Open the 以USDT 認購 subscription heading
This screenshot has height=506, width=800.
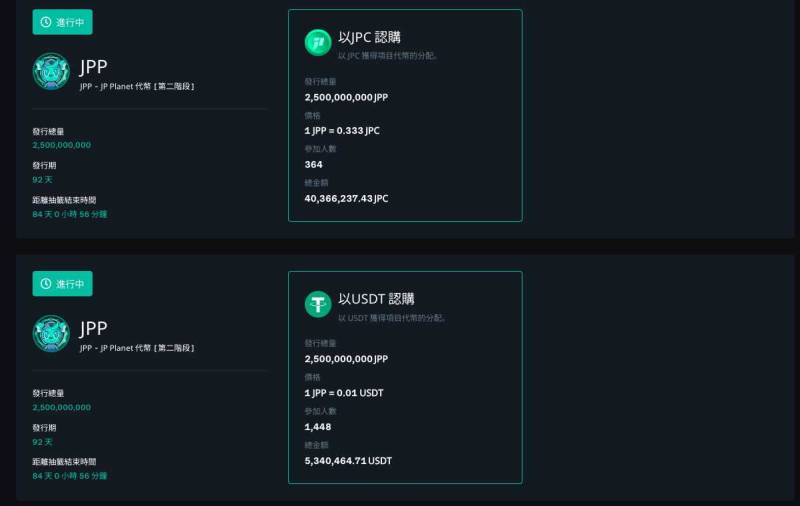376,299
